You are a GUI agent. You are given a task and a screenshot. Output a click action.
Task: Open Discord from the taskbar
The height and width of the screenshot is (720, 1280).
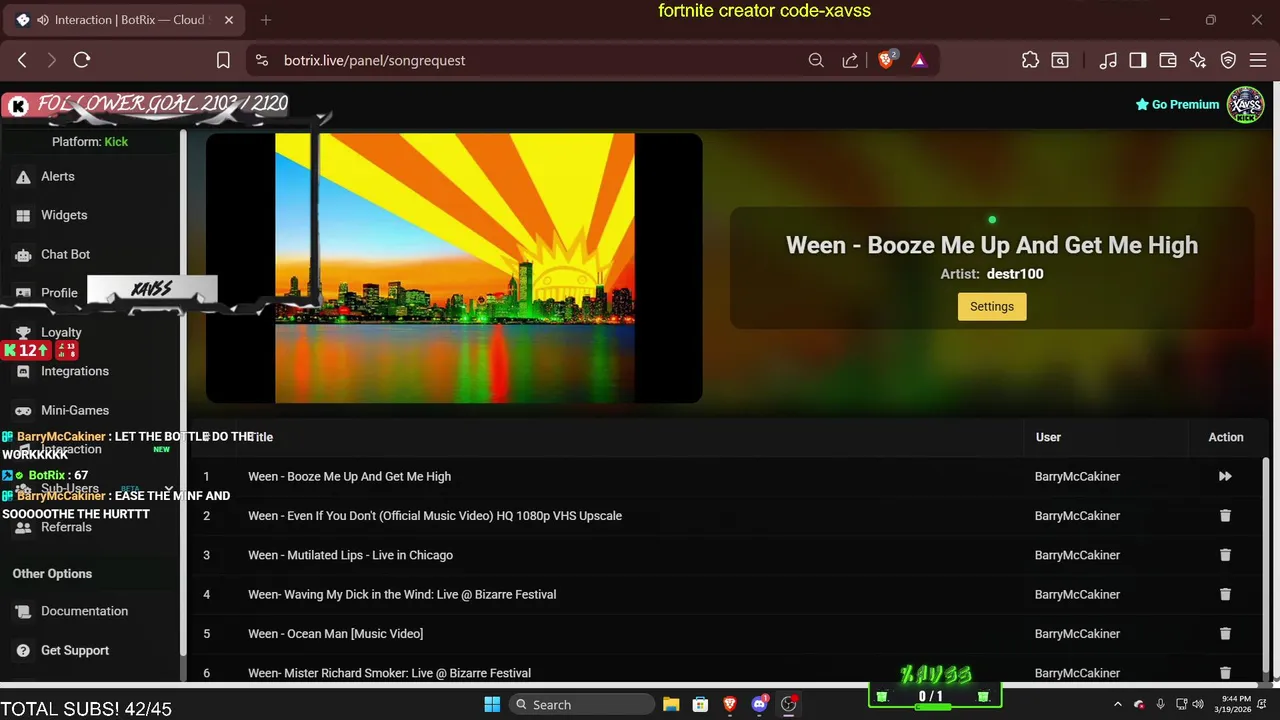pyautogui.click(x=759, y=705)
